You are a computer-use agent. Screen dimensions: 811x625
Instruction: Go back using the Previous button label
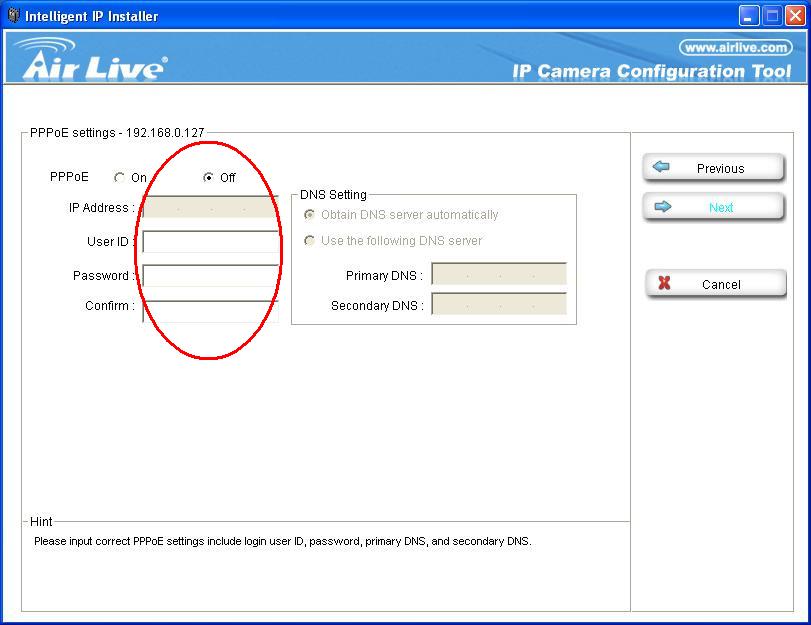[x=720, y=169]
